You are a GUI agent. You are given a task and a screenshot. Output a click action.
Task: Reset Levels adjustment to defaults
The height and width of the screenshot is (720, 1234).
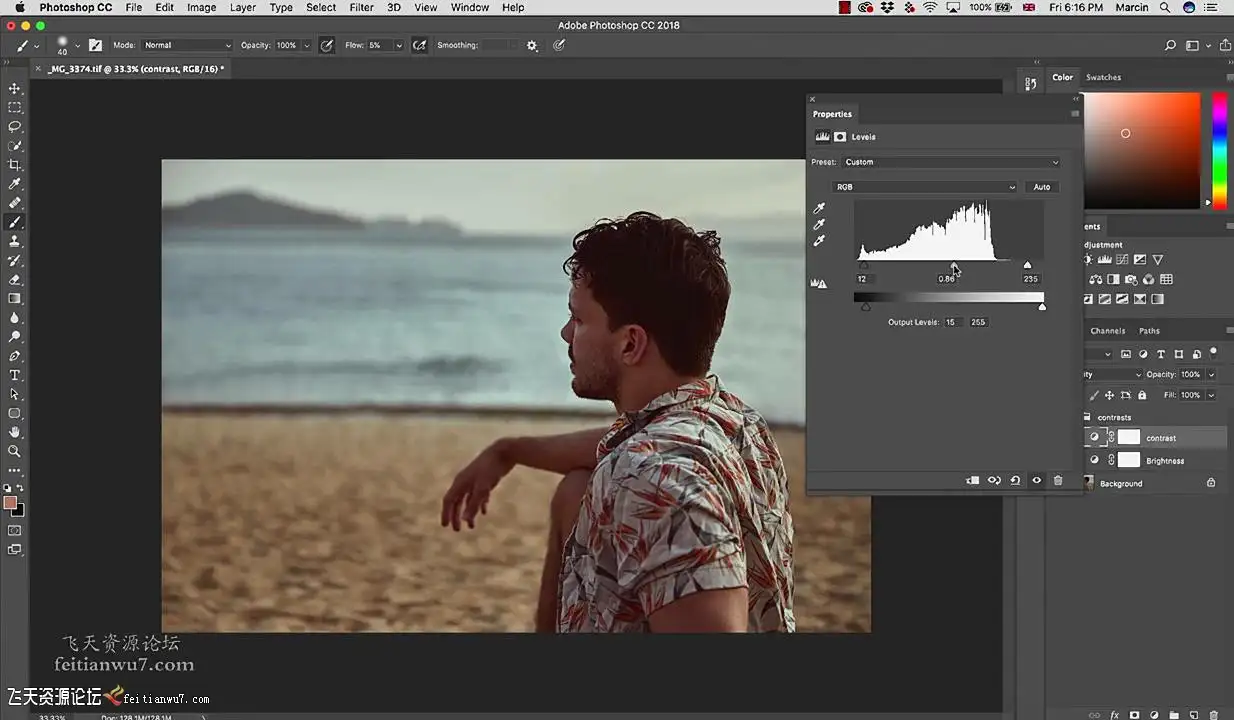(x=1015, y=481)
